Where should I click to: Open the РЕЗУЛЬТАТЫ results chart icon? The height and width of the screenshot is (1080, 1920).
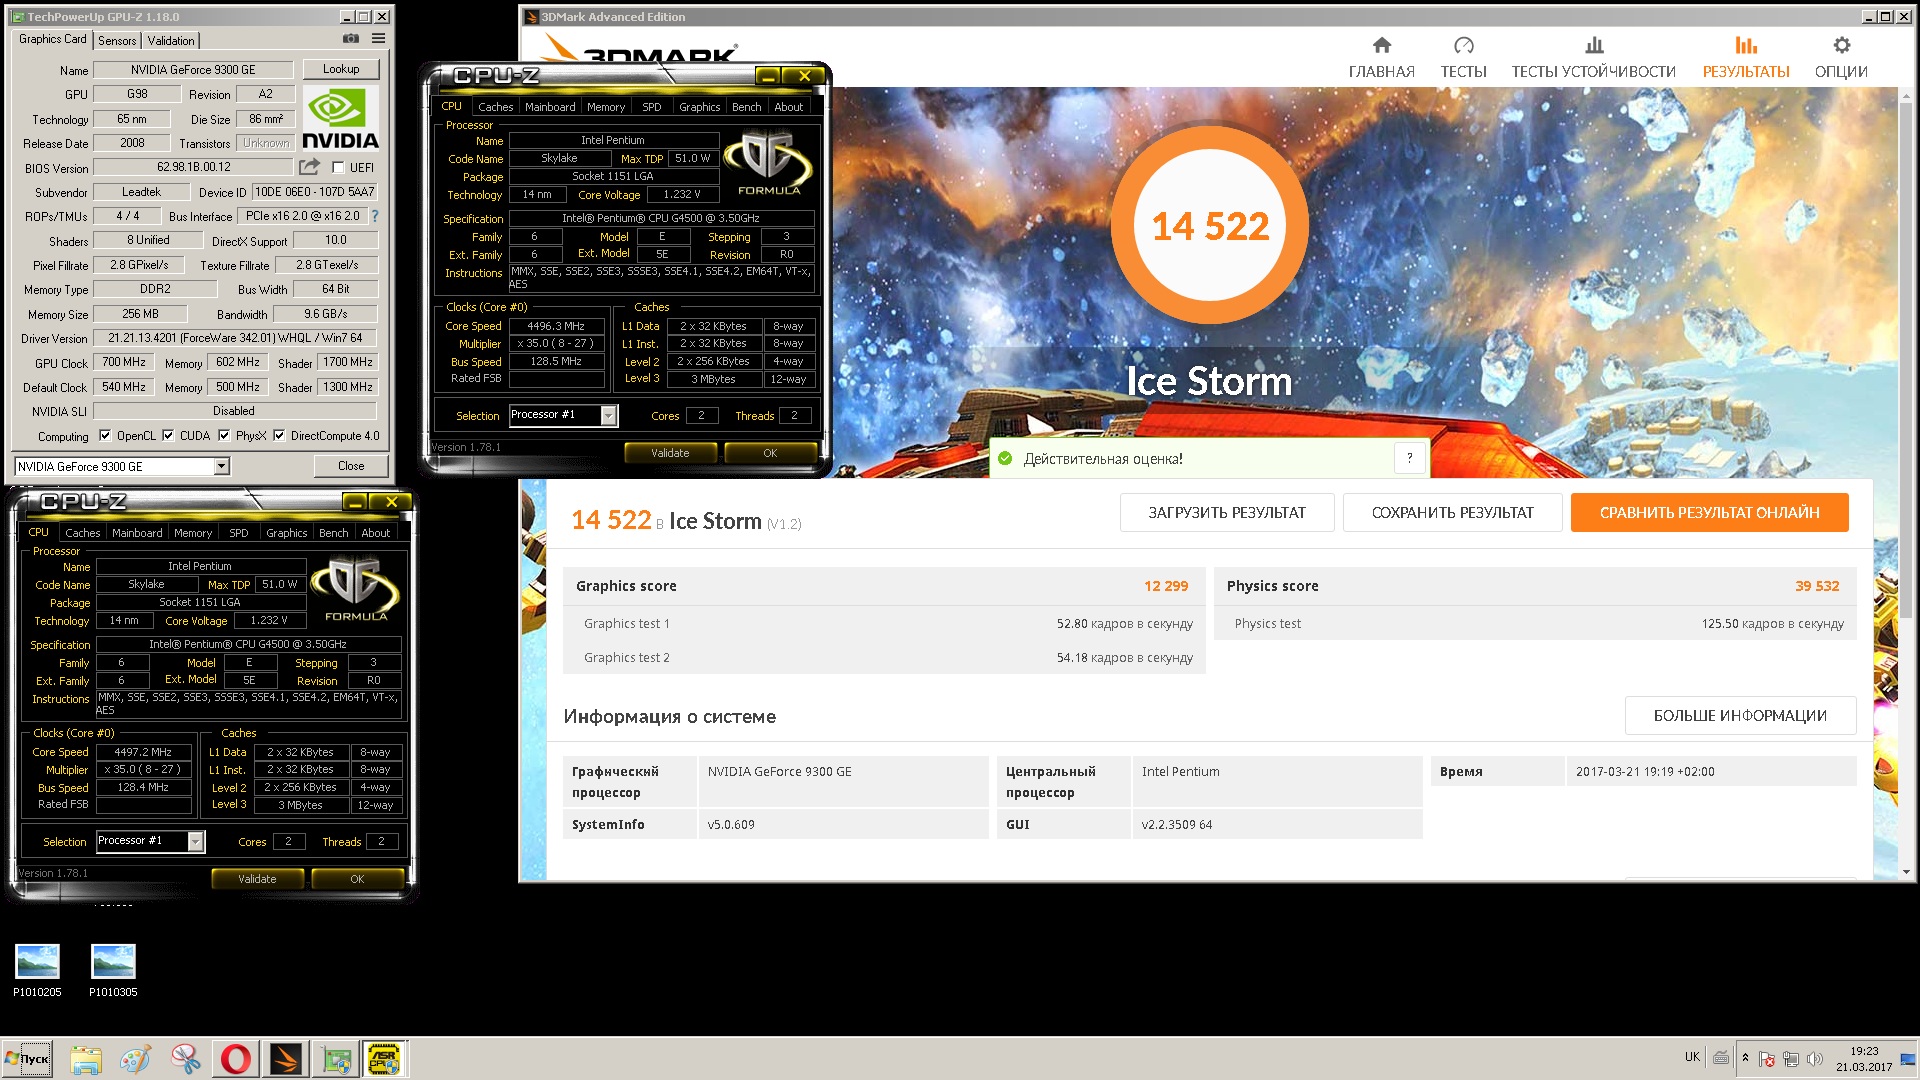tap(1746, 45)
